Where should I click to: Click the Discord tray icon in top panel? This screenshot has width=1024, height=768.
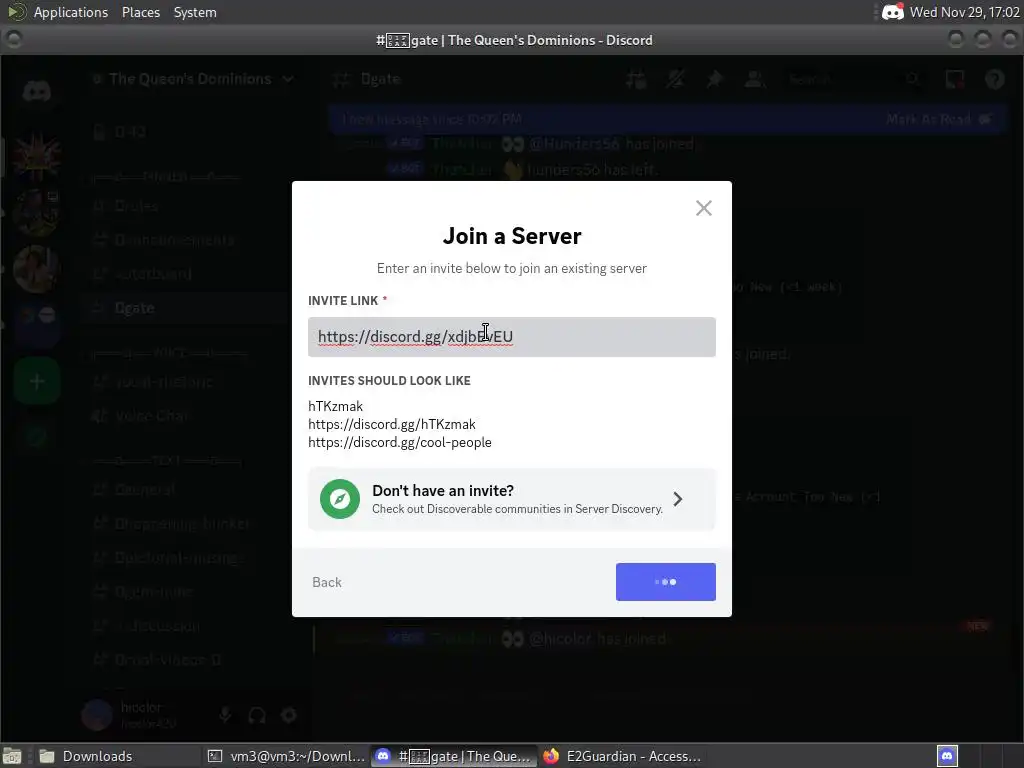point(892,12)
